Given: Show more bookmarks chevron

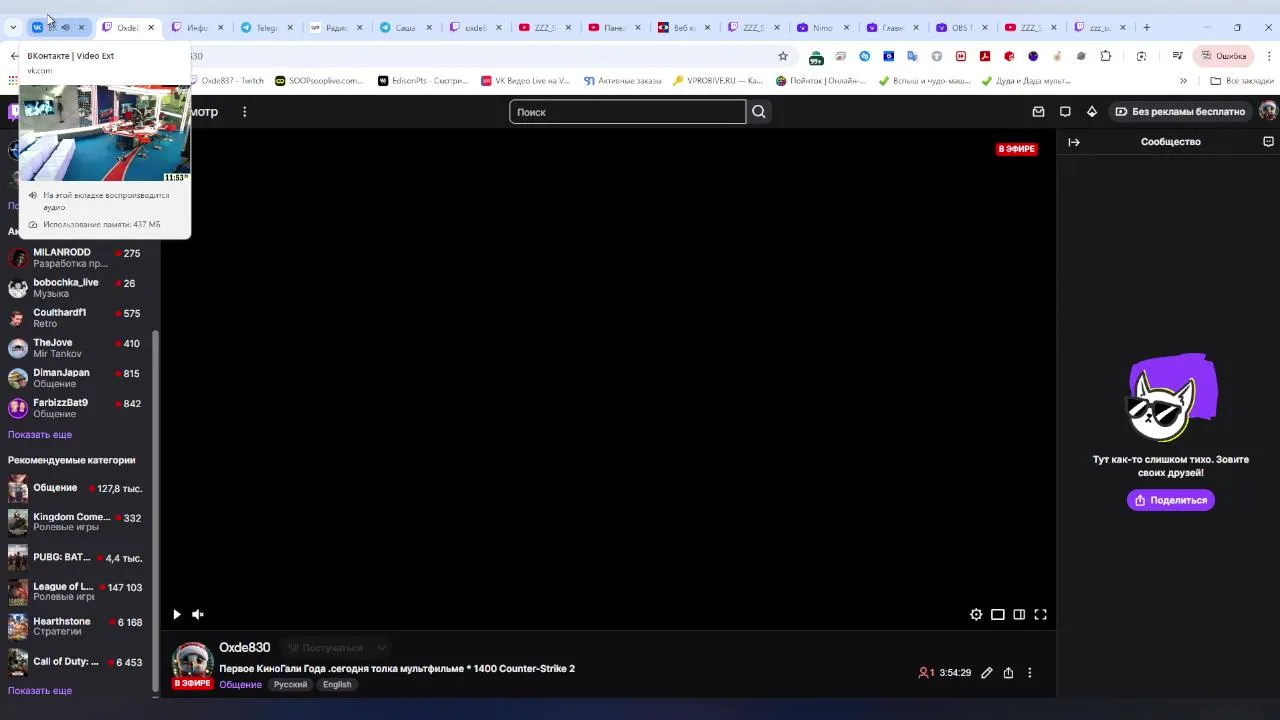Looking at the screenshot, I should (1183, 81).
